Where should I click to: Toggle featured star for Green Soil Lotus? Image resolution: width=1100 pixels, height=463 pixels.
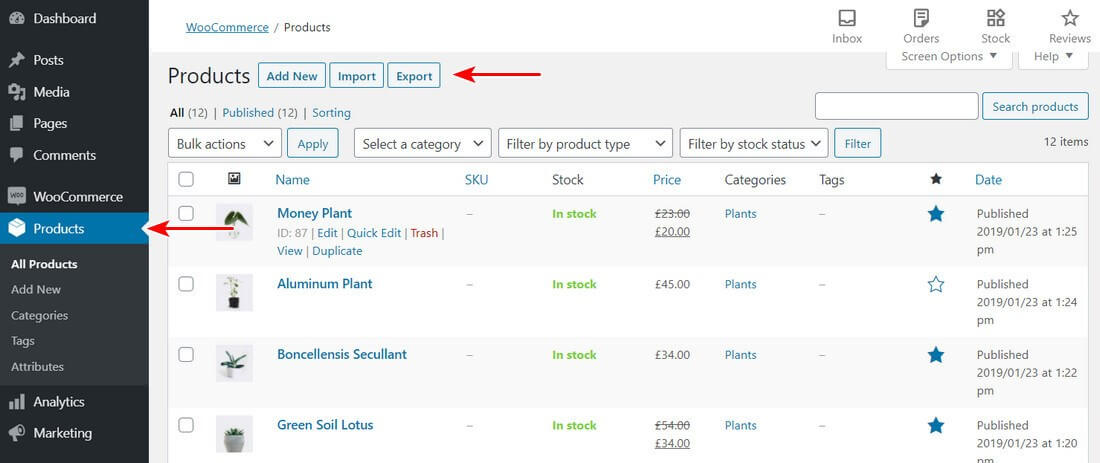(936, 425)
